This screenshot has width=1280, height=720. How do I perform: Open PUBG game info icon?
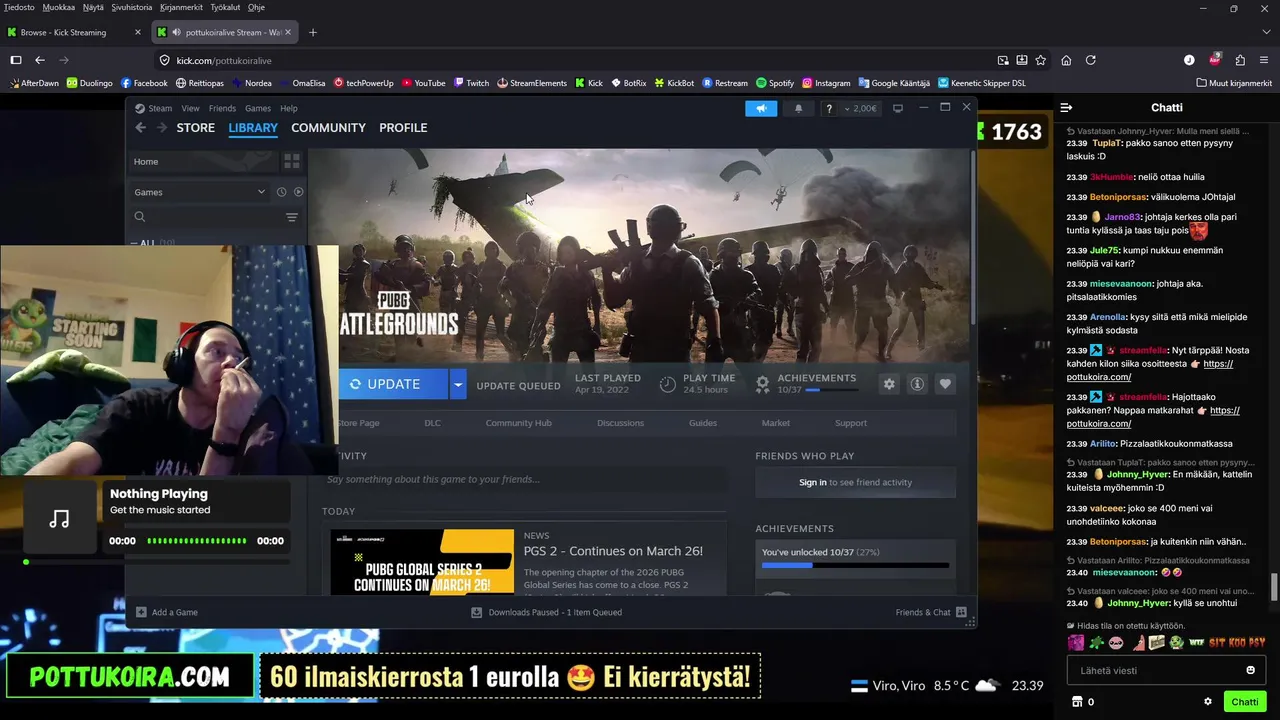tap(917, 384)
